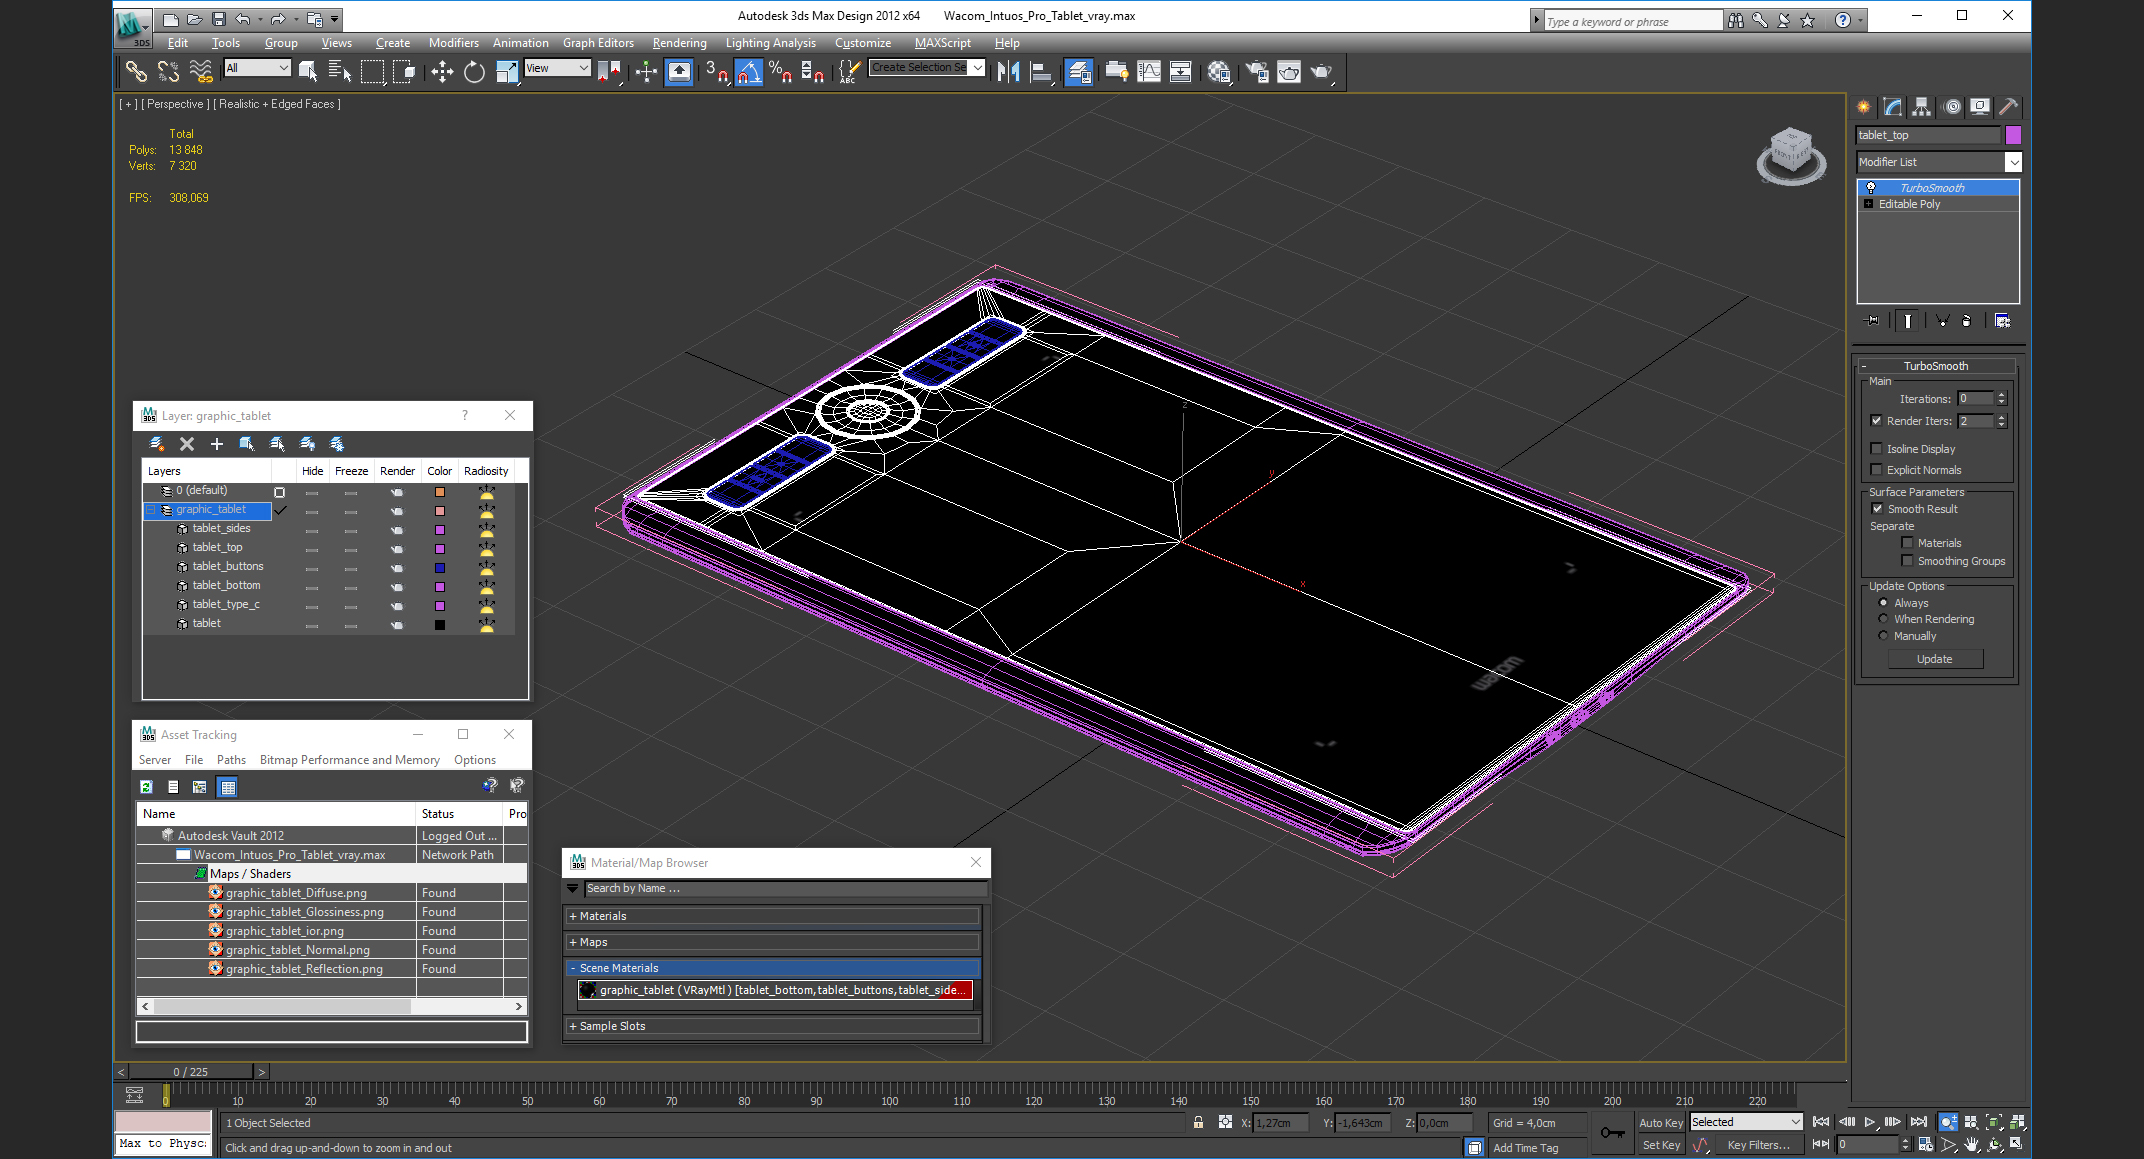Open the selection filter All dropdown
2144x1159 pixels.
[x=257, y=68]
